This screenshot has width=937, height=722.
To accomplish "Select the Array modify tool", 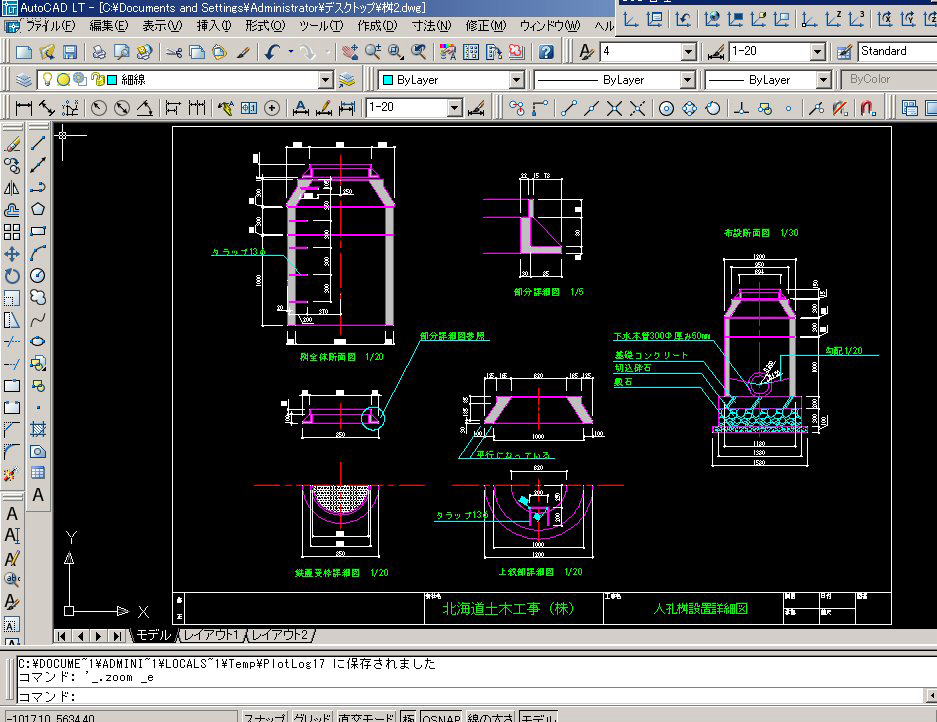I will point(12,232).
